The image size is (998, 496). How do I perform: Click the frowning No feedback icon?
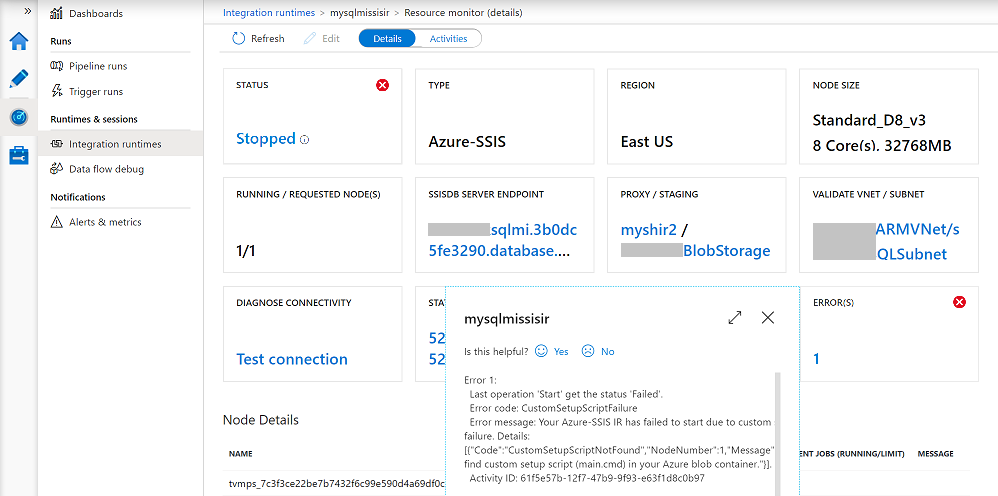click(x=588, y=351)
